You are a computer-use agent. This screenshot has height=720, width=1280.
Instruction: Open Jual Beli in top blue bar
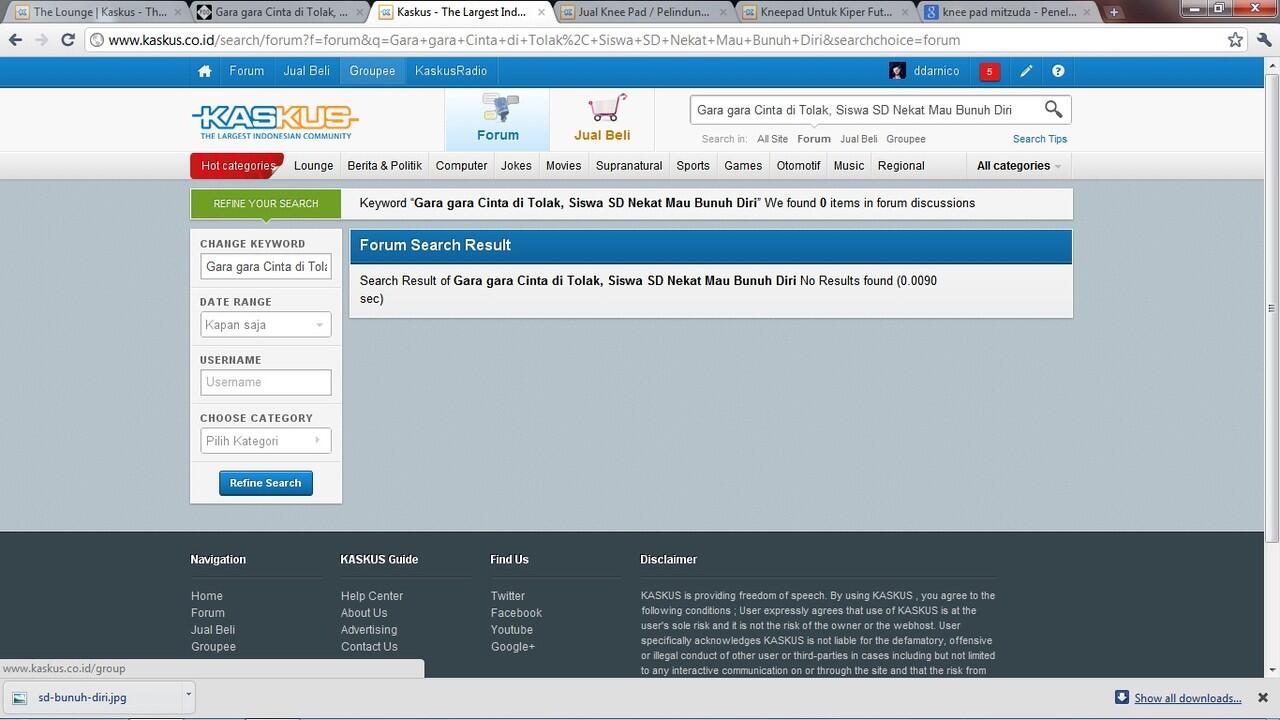[x=306, y=71]
